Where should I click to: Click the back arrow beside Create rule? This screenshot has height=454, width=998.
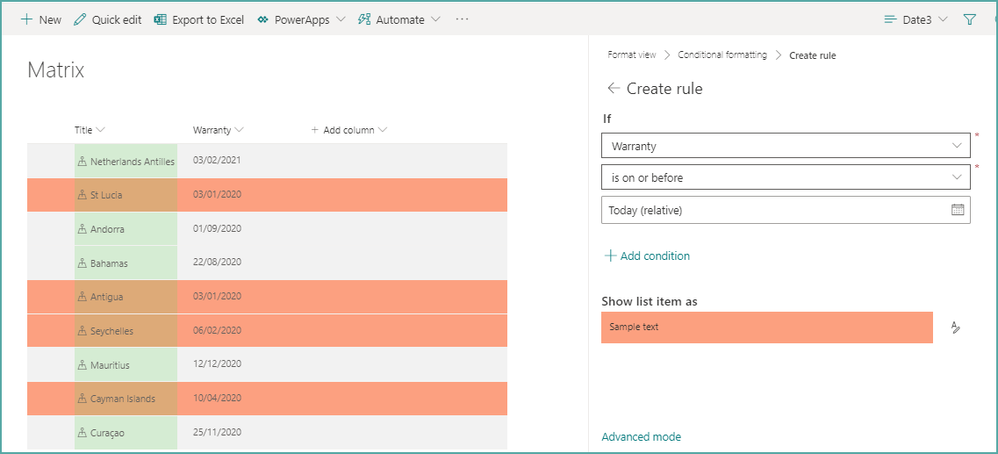[x=613, y=89]
